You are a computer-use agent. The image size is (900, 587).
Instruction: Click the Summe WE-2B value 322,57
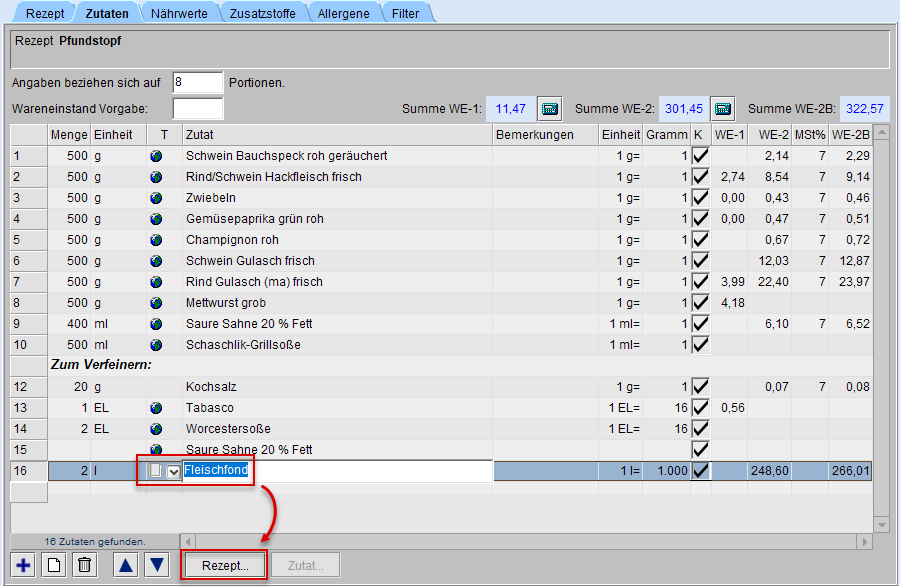864,108
